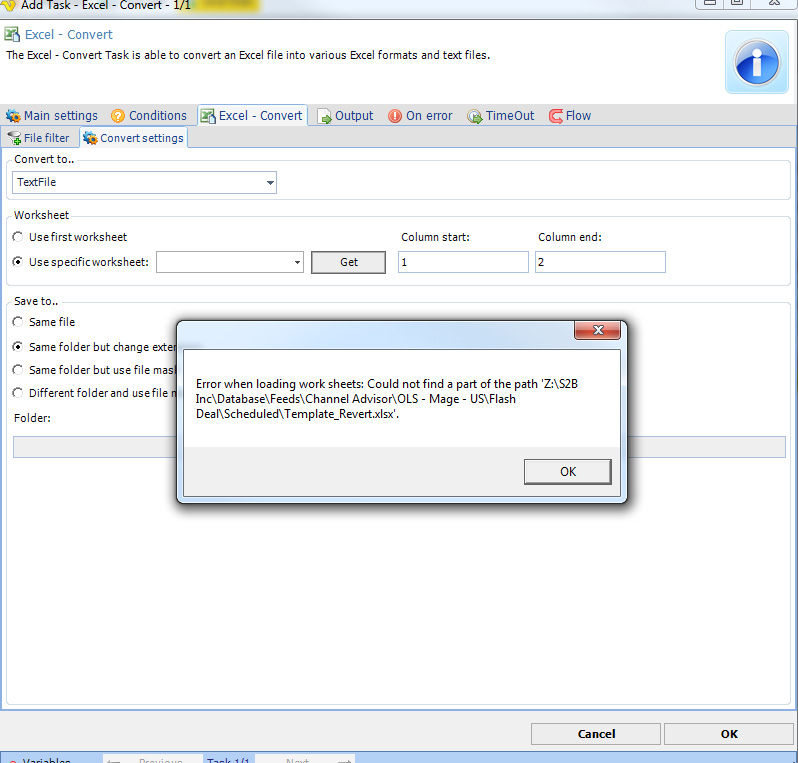This screenshot has height=763, width=798.
Task: Choose the Same file save option
Action: pos(18,322)
